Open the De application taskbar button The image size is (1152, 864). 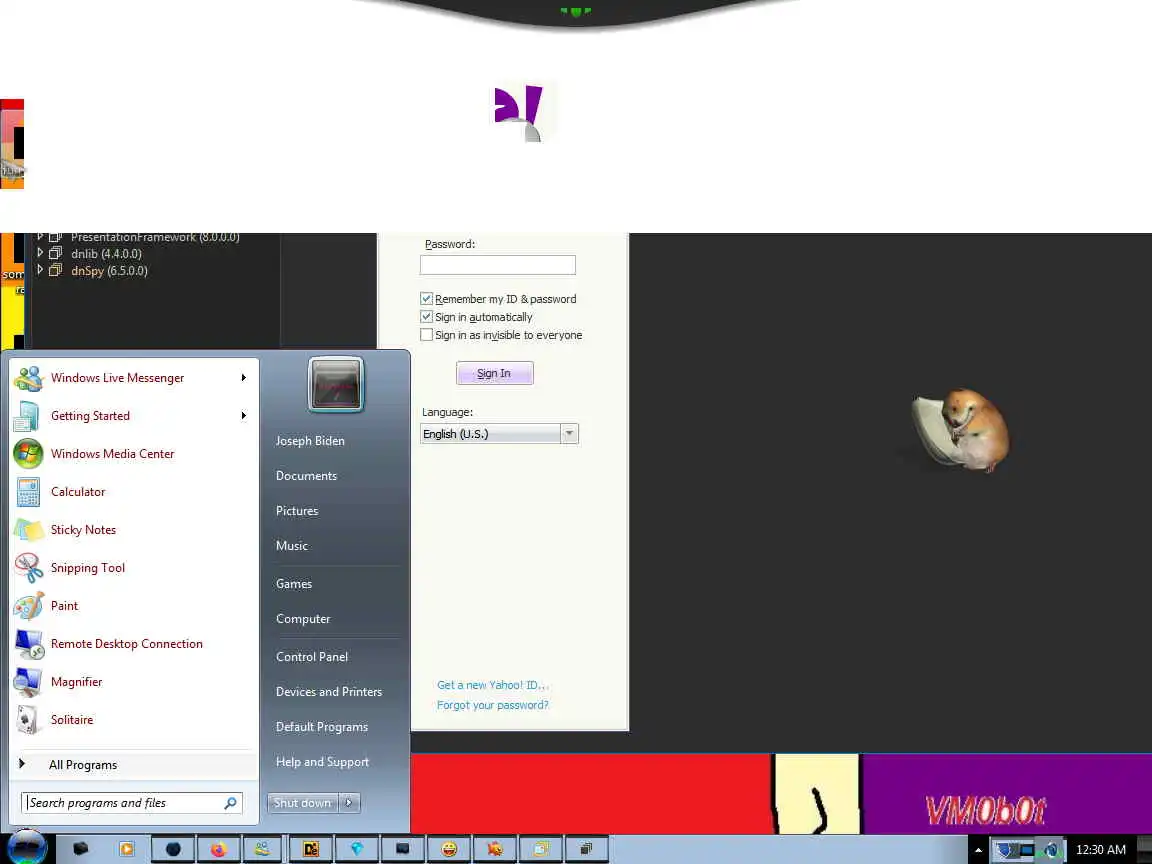[311, 849]
